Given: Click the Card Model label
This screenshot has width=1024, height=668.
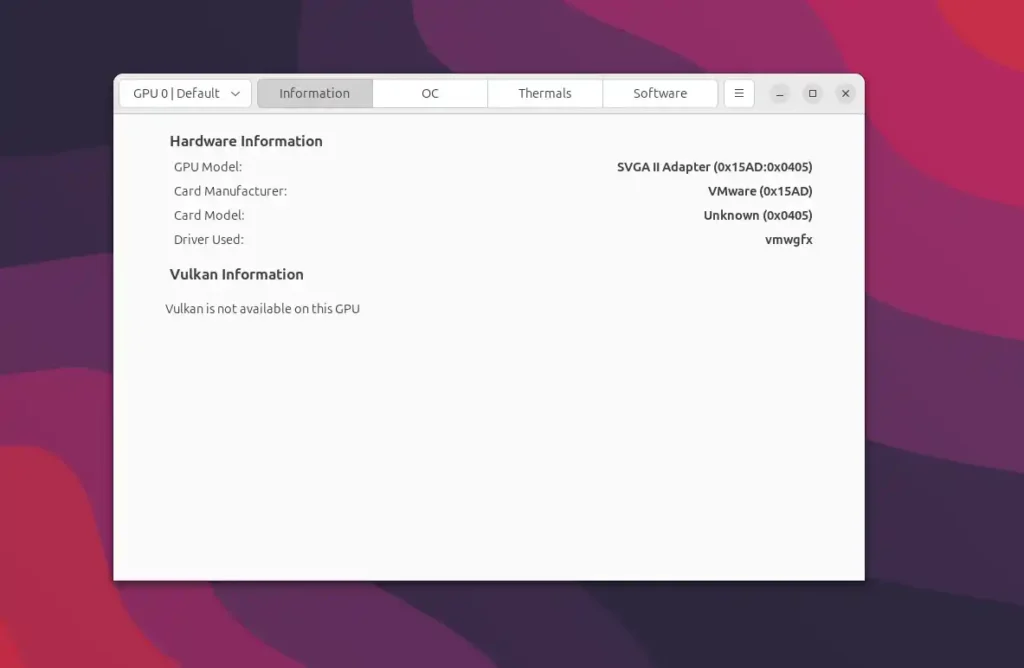Looking at the screenshot, I should [209, 215].
